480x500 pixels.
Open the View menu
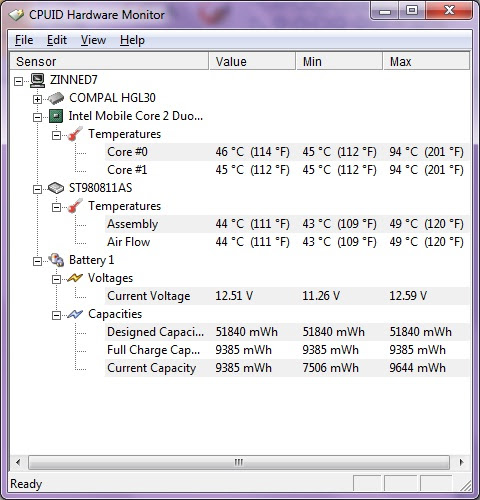[x=93, y=40]
